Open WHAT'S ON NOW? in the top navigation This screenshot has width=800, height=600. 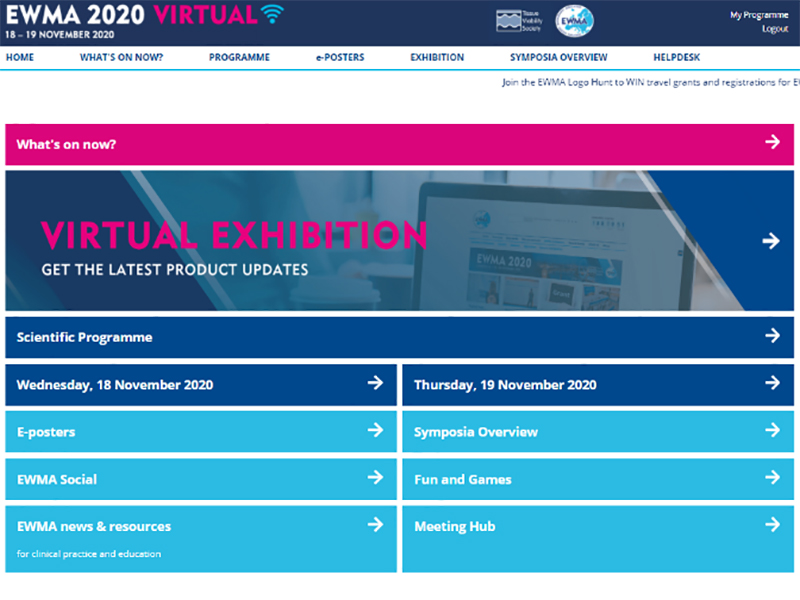[x=121, y=58]
